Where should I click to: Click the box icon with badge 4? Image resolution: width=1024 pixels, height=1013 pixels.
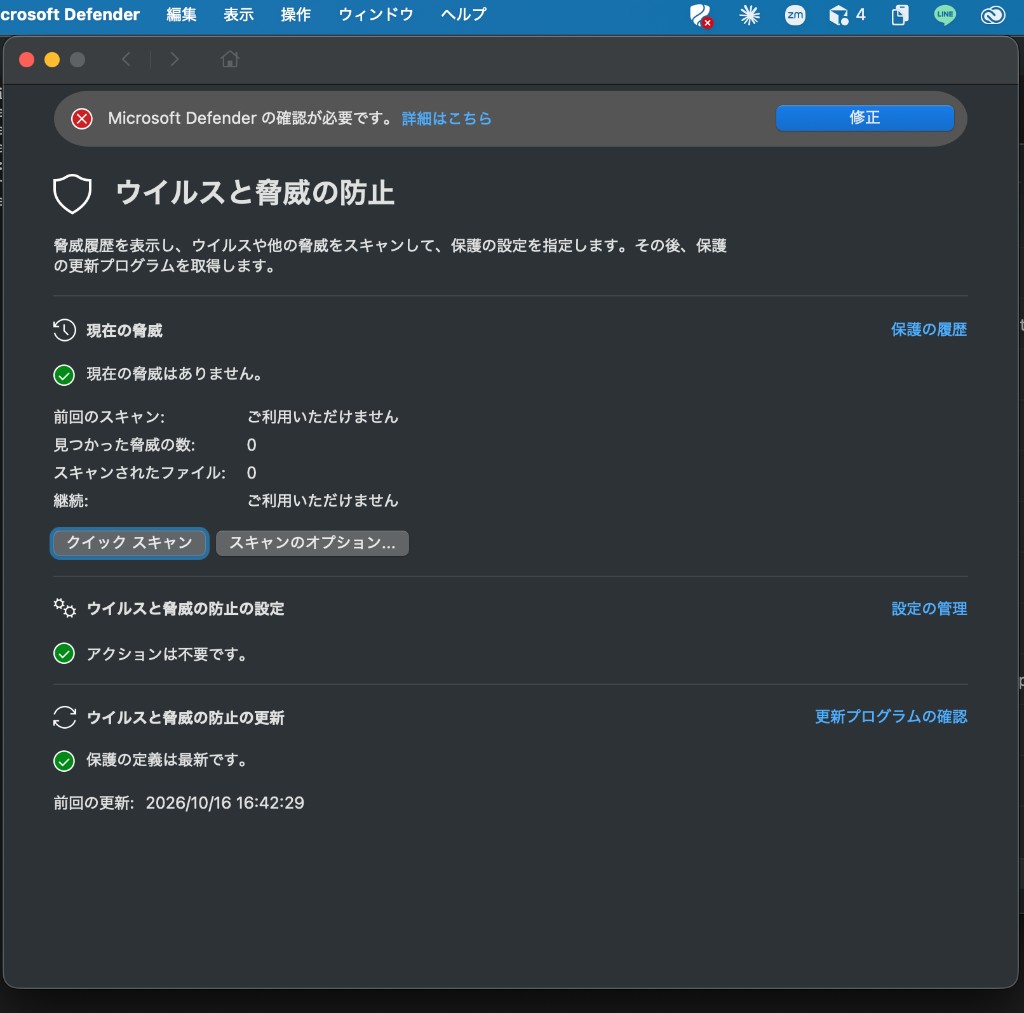point(847,14)
